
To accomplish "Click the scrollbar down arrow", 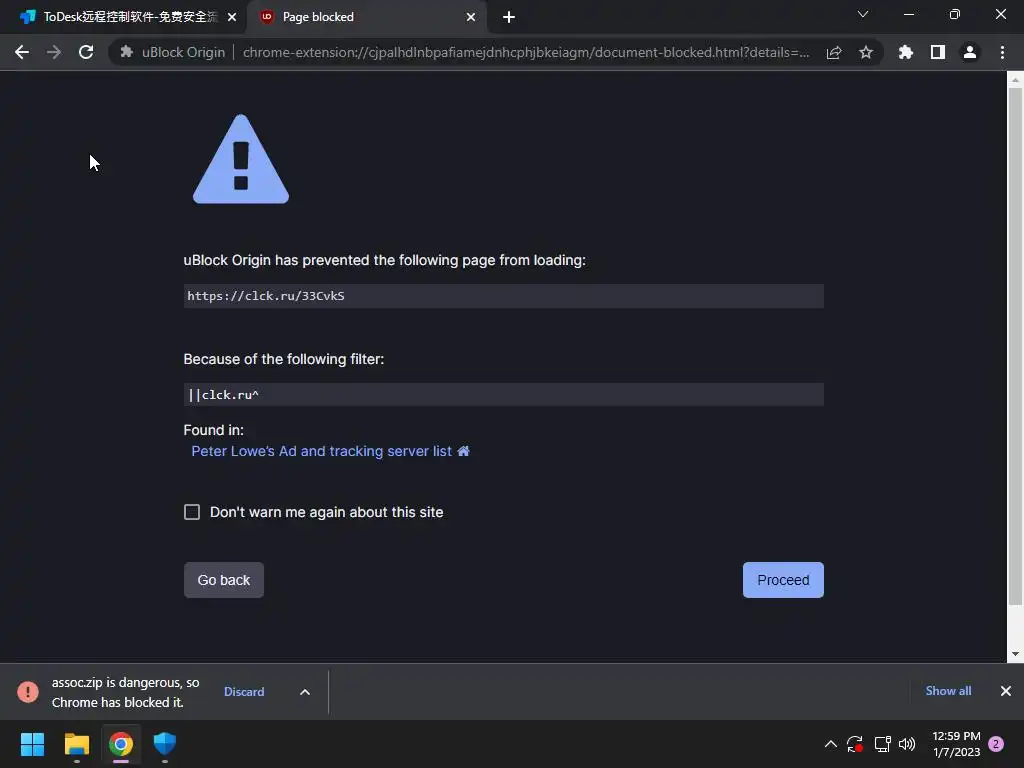I will click(1015, 654).
